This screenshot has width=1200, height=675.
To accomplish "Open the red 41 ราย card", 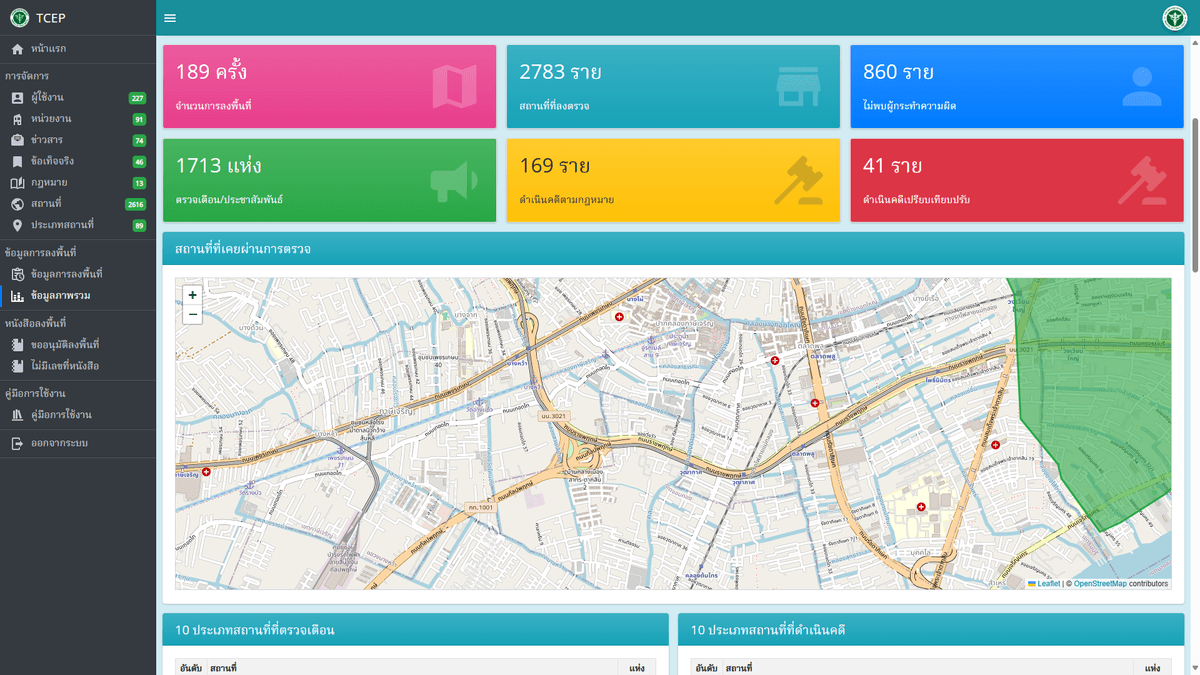I will pyautogui.click(x=1017, y=180).
